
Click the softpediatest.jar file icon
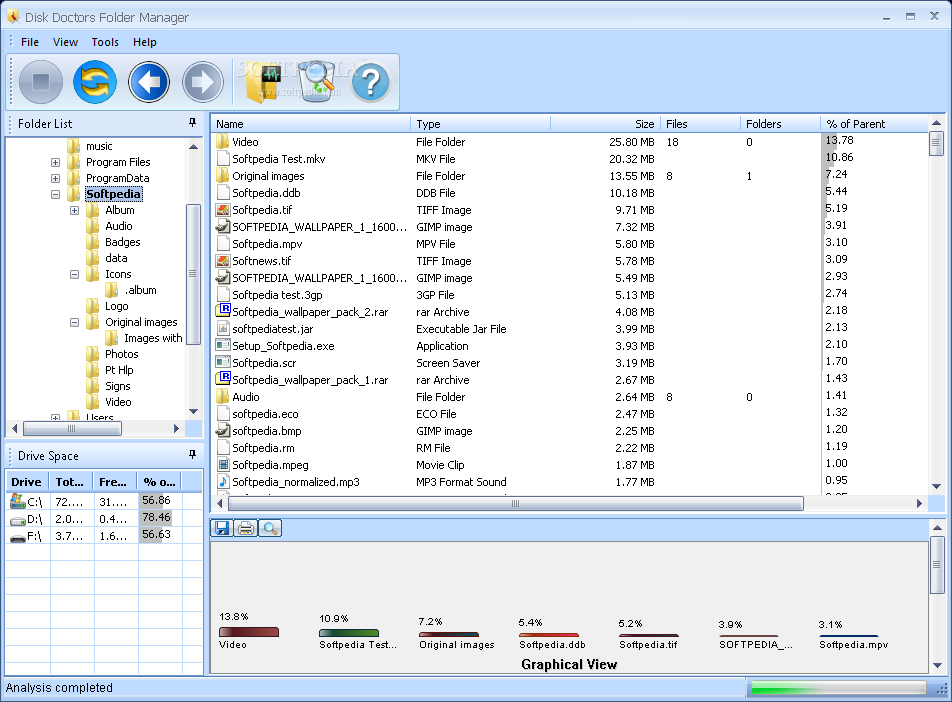223,329
